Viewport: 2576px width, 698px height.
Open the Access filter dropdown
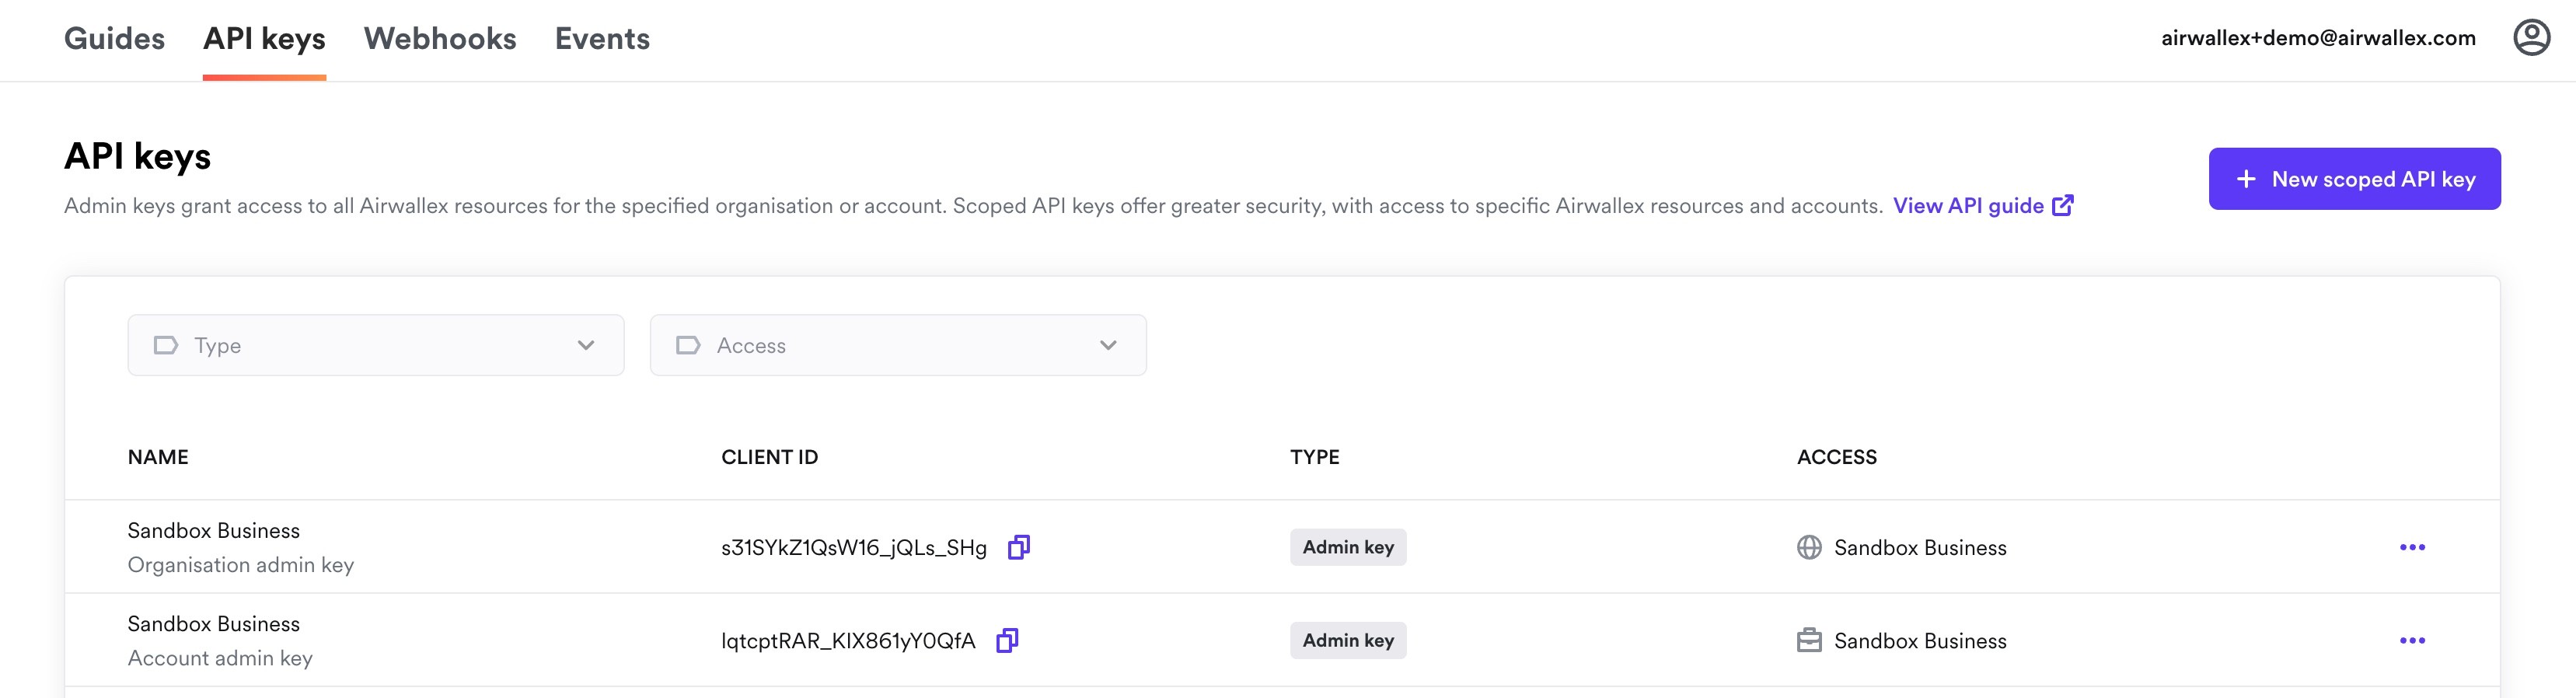tap(897, 345)
